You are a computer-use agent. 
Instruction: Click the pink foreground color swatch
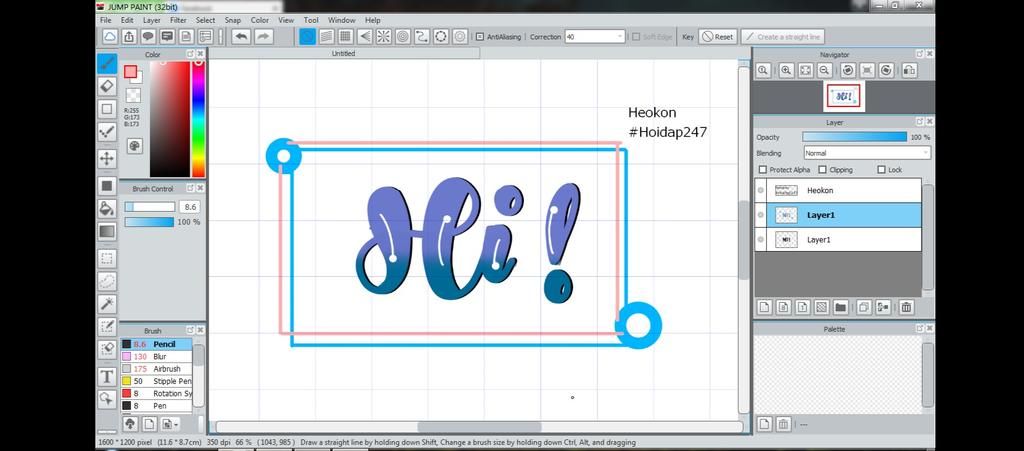coord(131,72)
